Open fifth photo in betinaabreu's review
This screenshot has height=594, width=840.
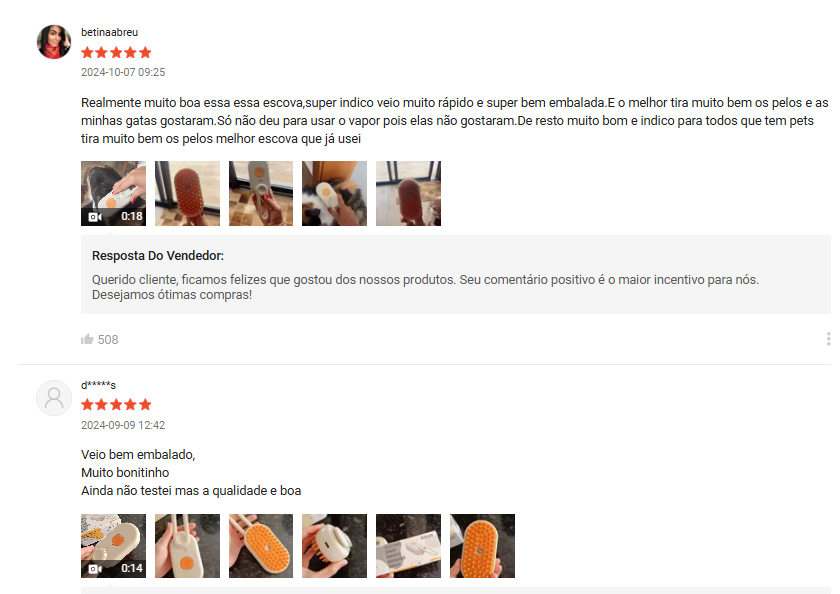408,193
